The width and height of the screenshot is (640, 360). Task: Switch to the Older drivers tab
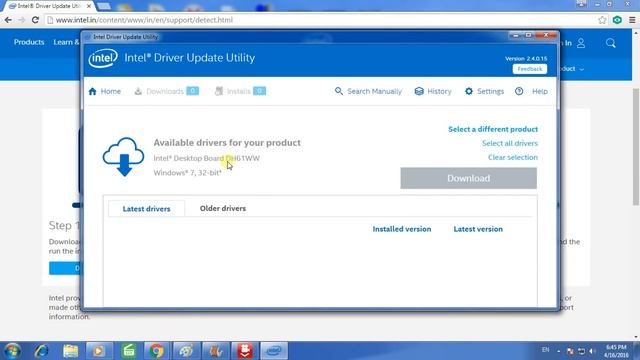[x=223, y=208]
